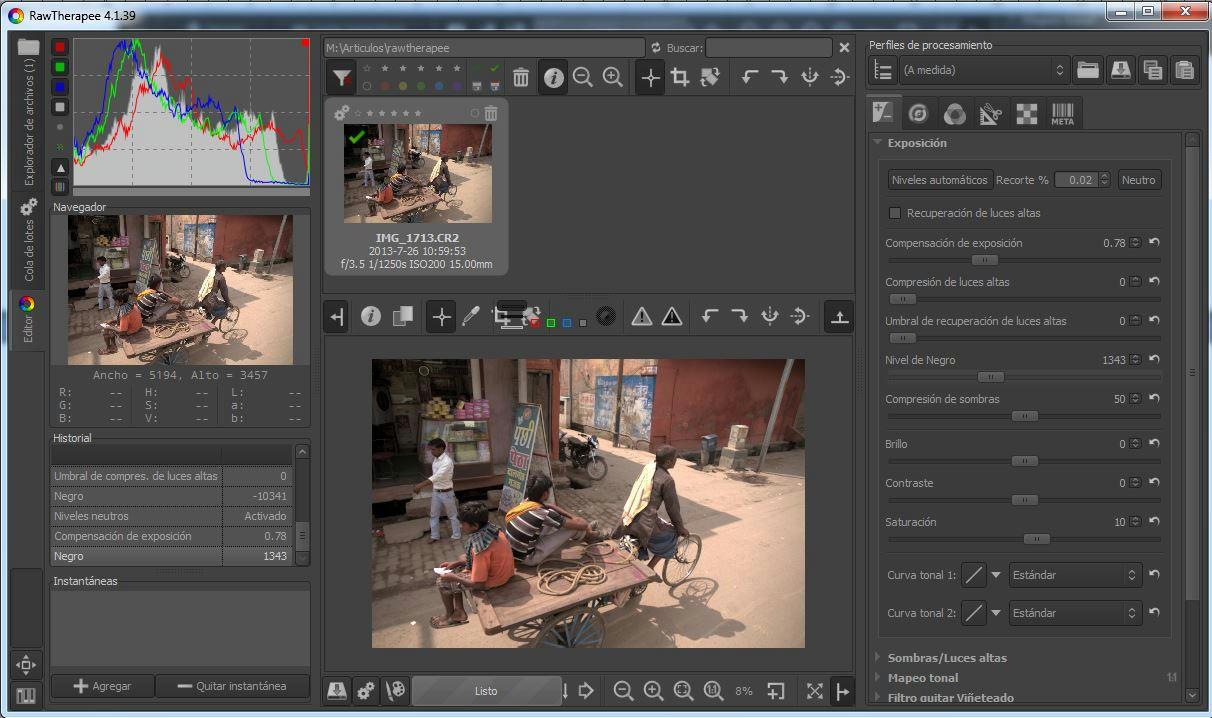Click the zoom to fit icon
Screen dimensions: 1212x718
[x=683, y=691]
